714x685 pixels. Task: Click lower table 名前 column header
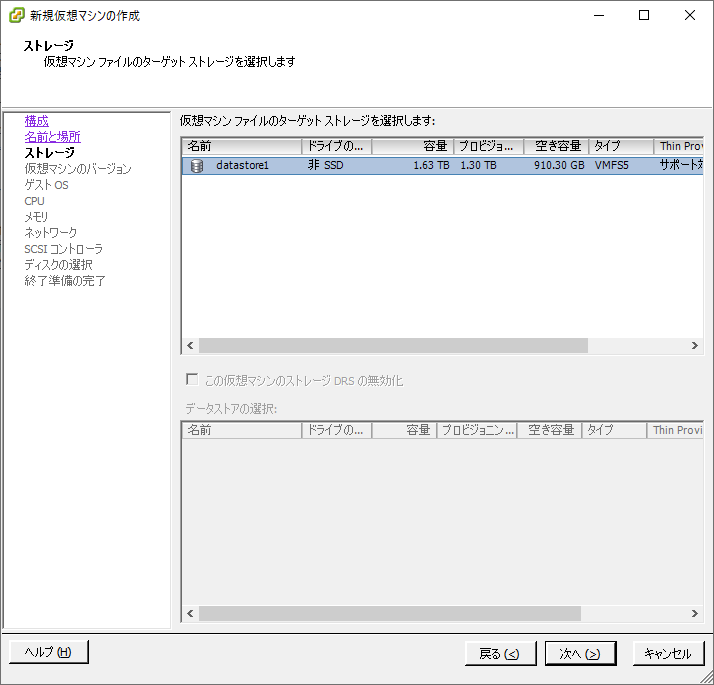[242, 430]
